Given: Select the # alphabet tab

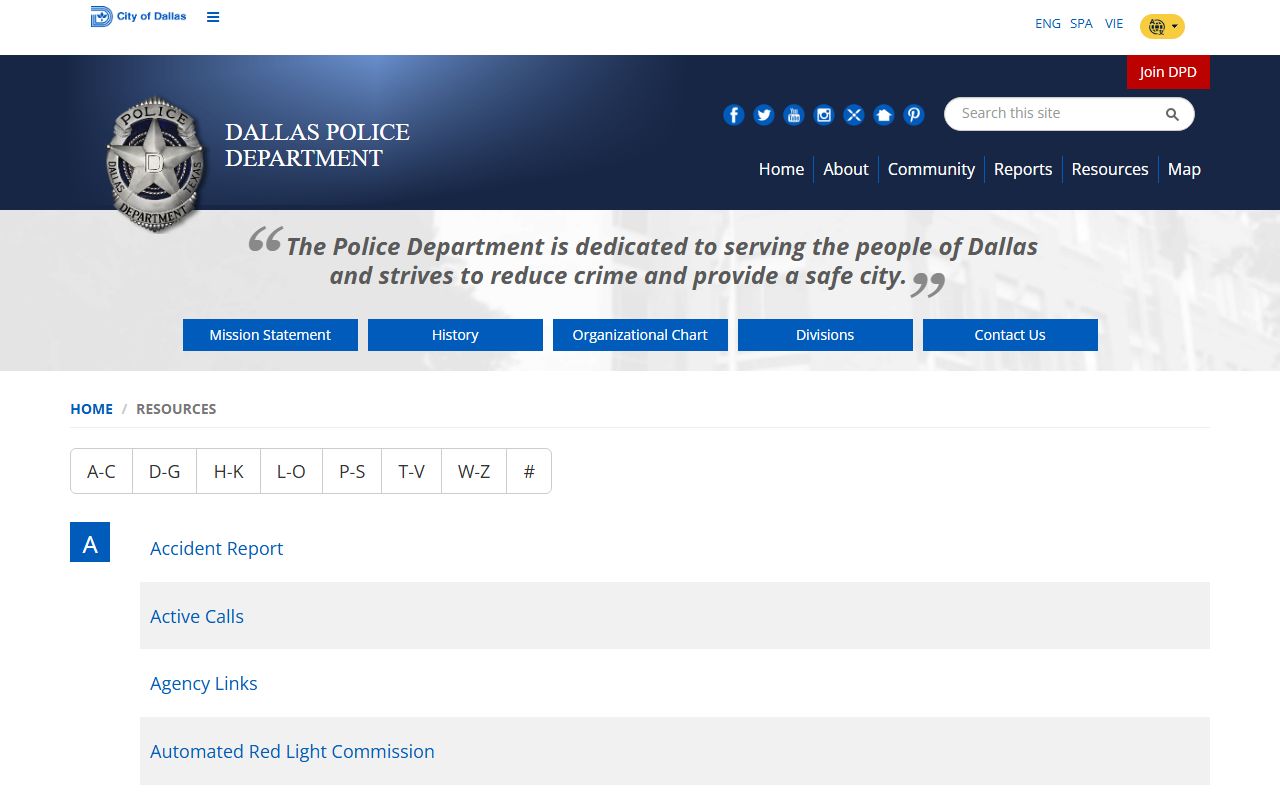Looking at the screenshot, I should point(529,471).
